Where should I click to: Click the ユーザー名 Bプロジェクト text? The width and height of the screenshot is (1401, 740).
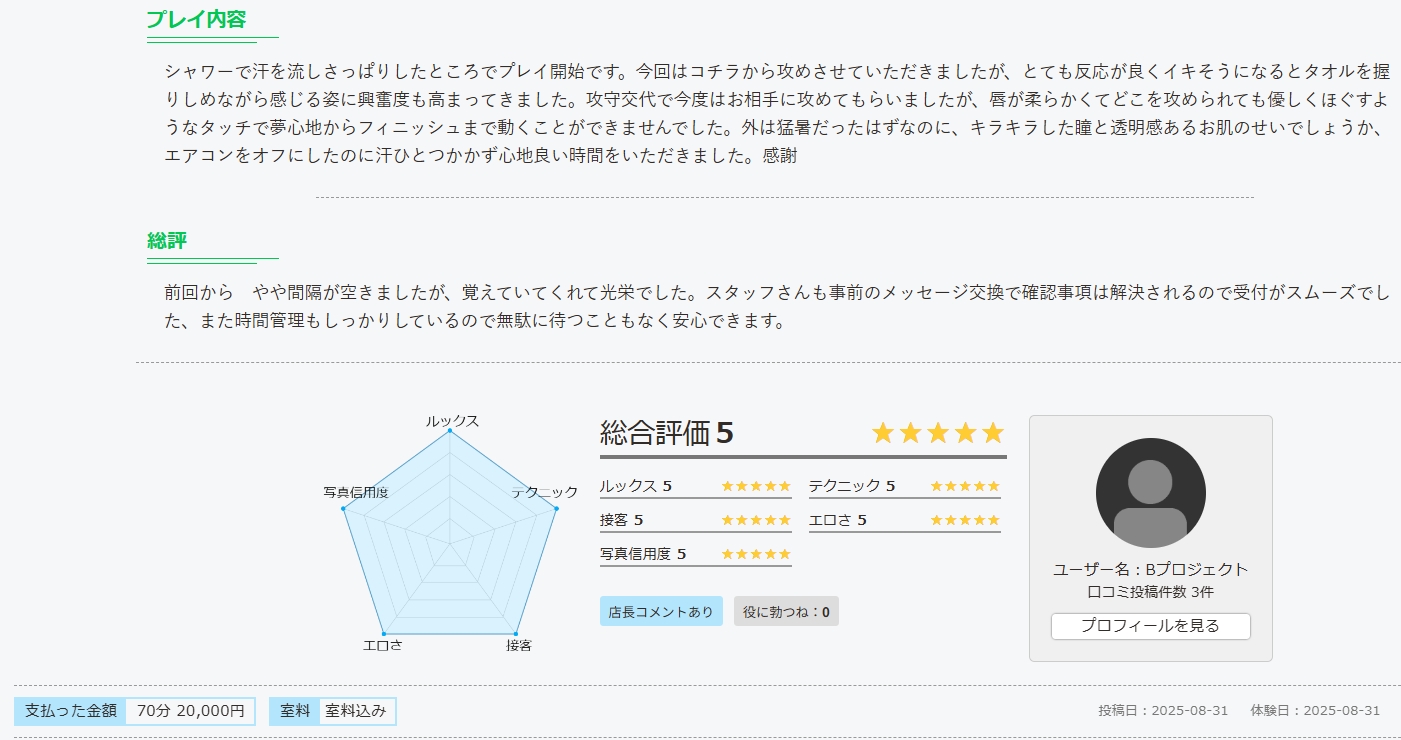coord(1150,570)
